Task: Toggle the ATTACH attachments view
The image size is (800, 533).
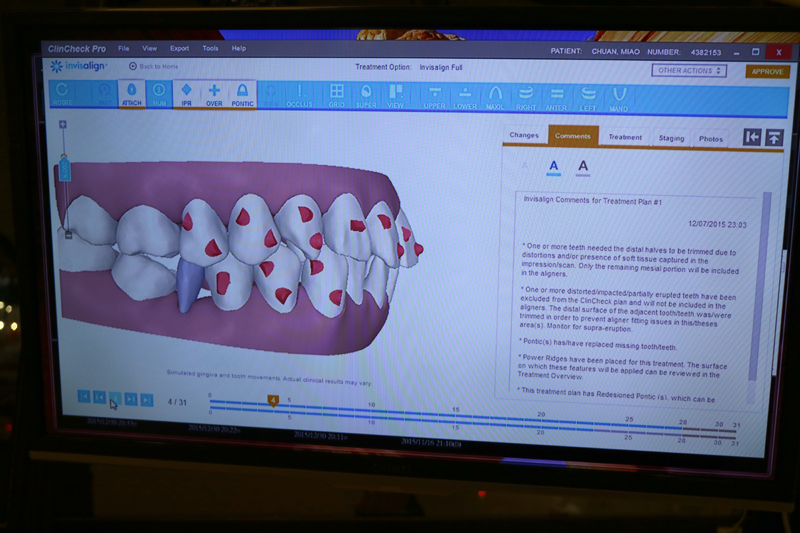Action: (132, 94)
